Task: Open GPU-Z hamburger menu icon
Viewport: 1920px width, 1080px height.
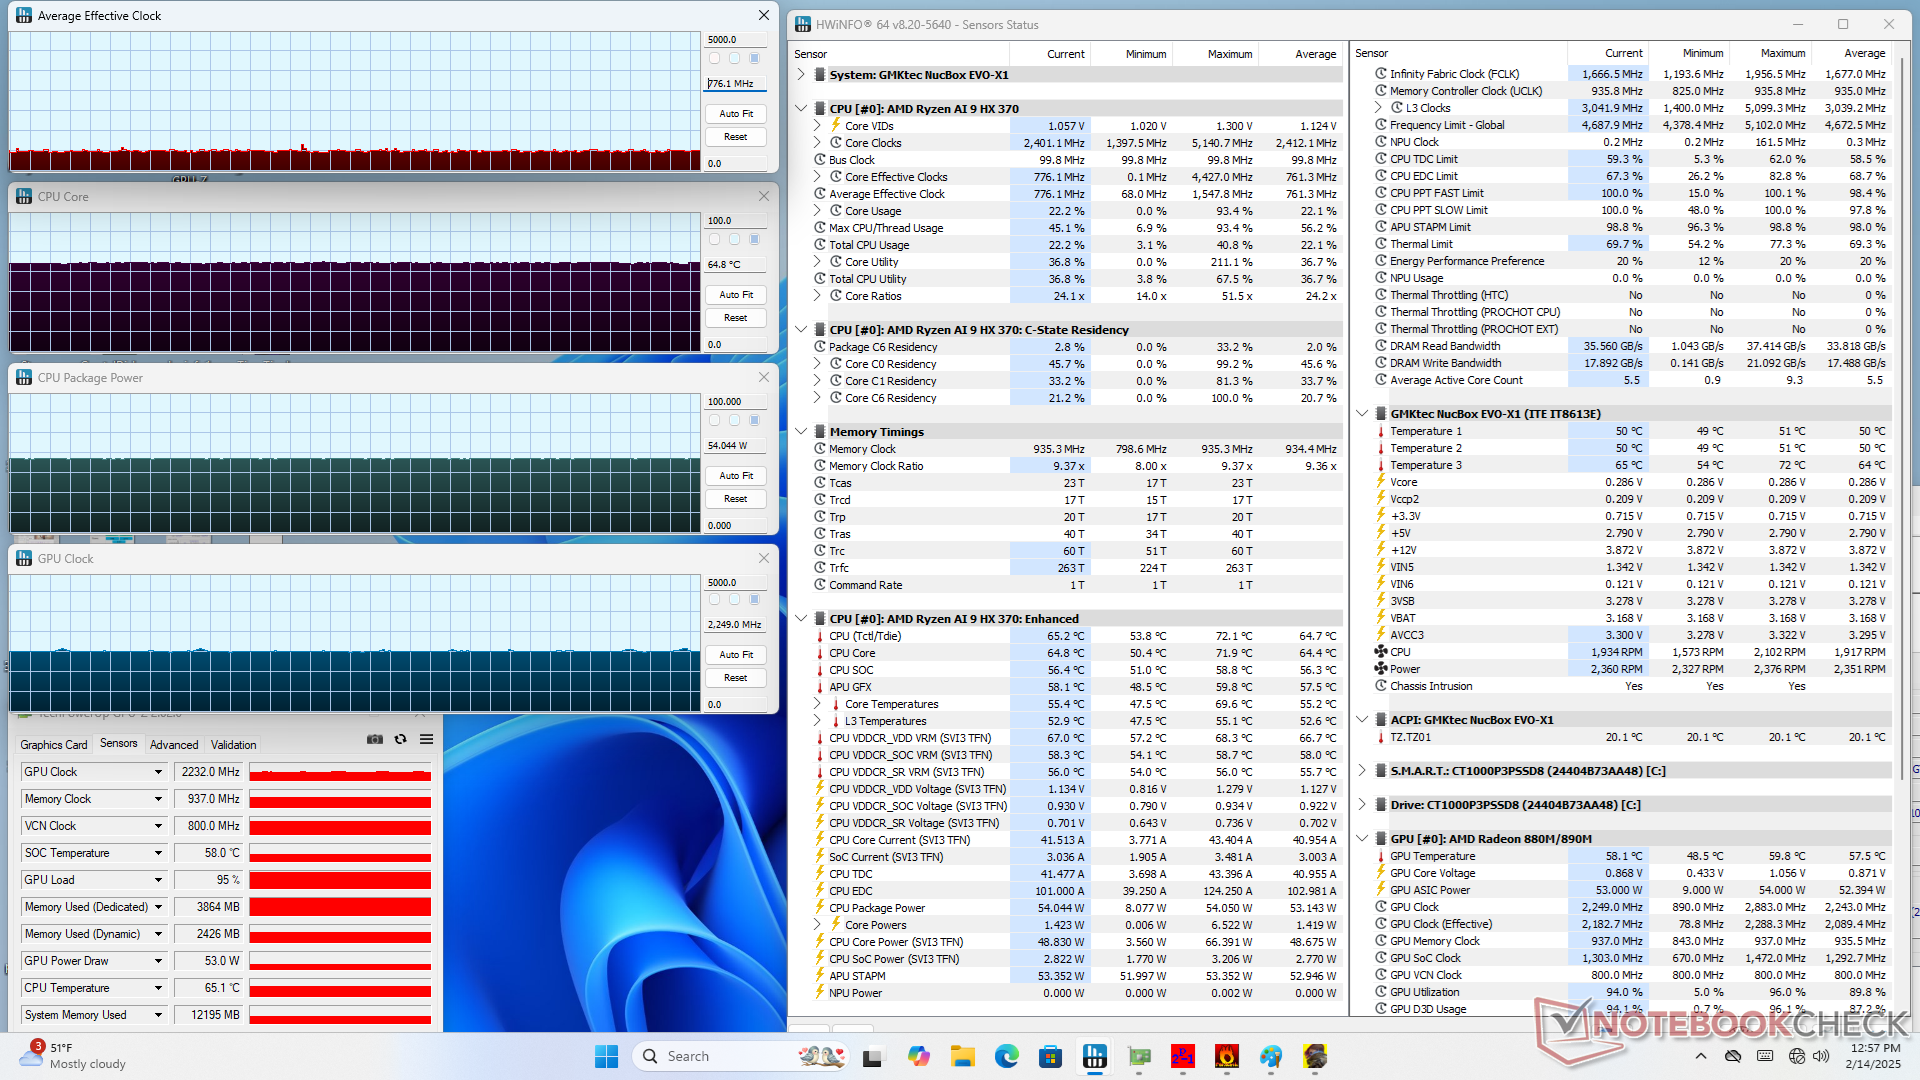Action: point(427,740)
